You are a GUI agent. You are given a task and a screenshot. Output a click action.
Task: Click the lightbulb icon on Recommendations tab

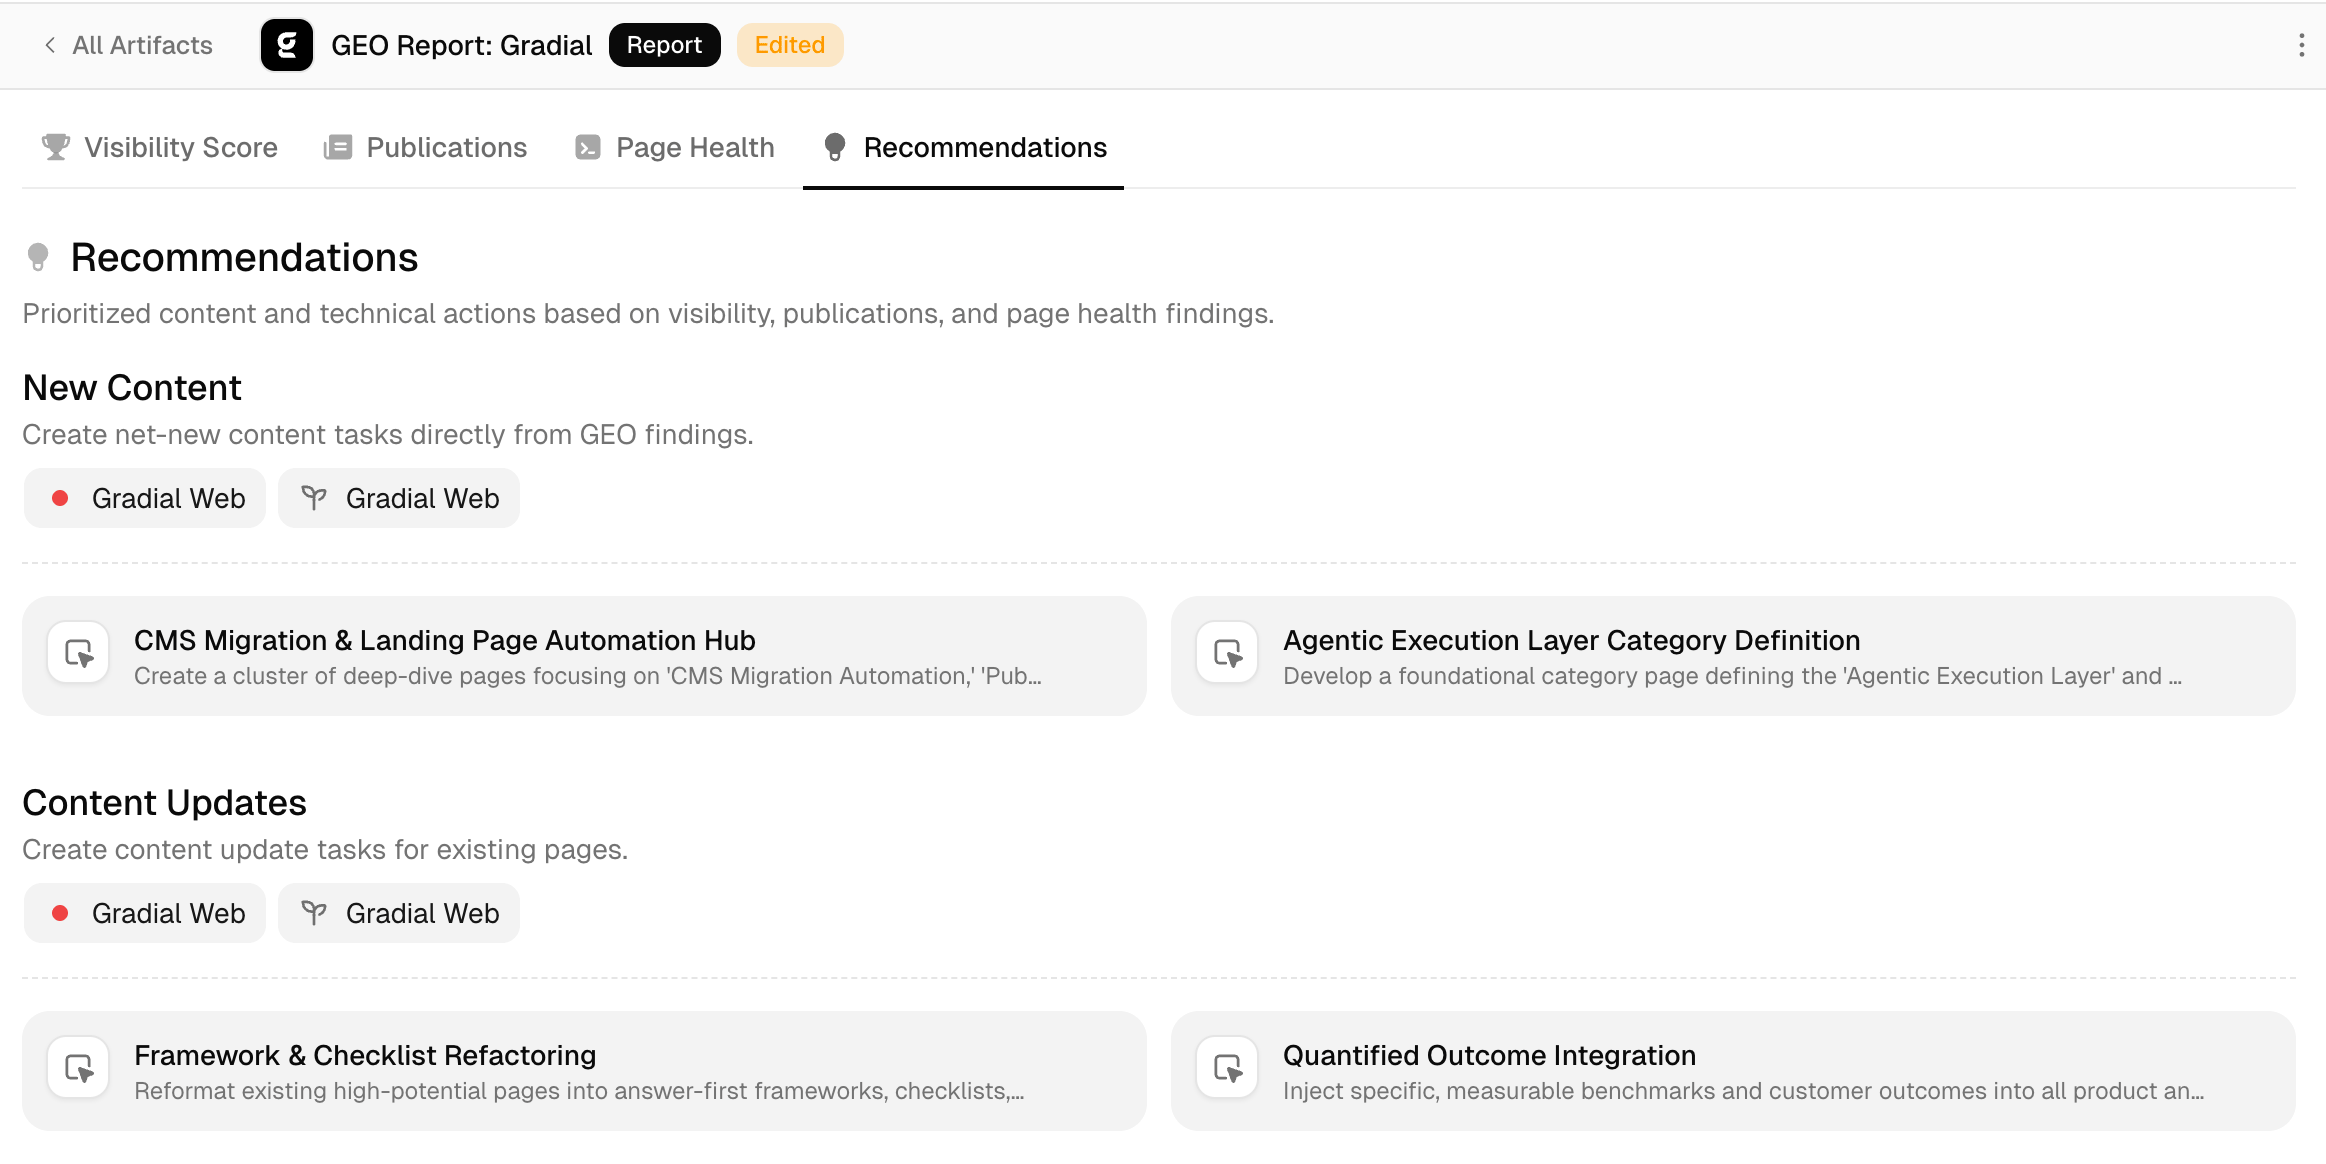point(836,147)
